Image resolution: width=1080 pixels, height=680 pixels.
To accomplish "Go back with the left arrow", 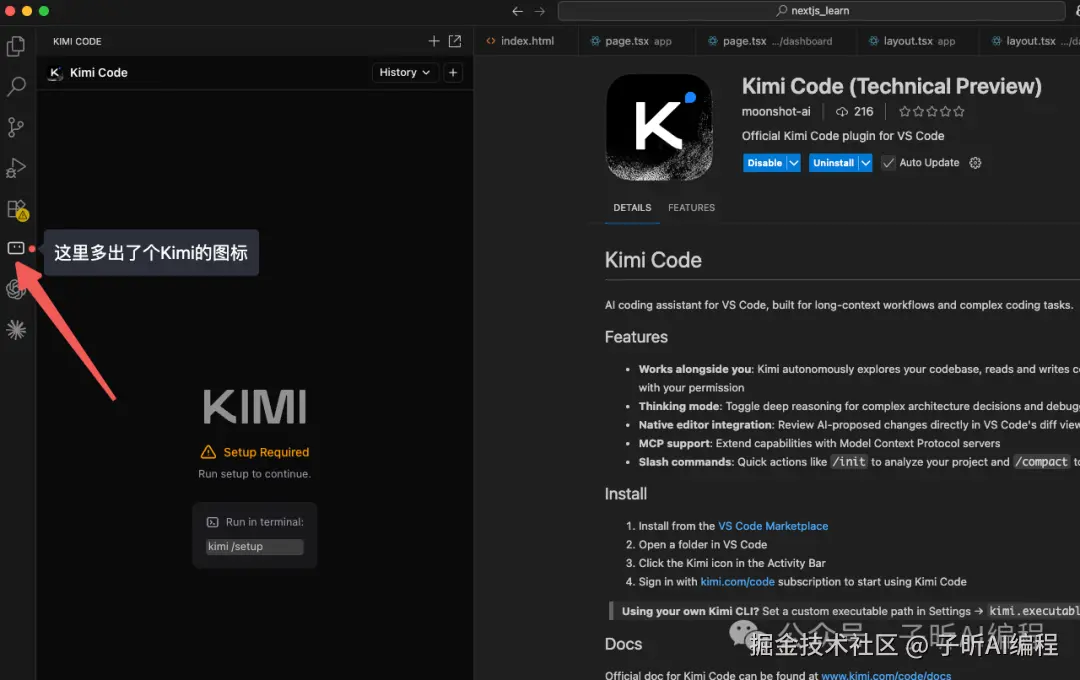I will click(x=517, y=11).
